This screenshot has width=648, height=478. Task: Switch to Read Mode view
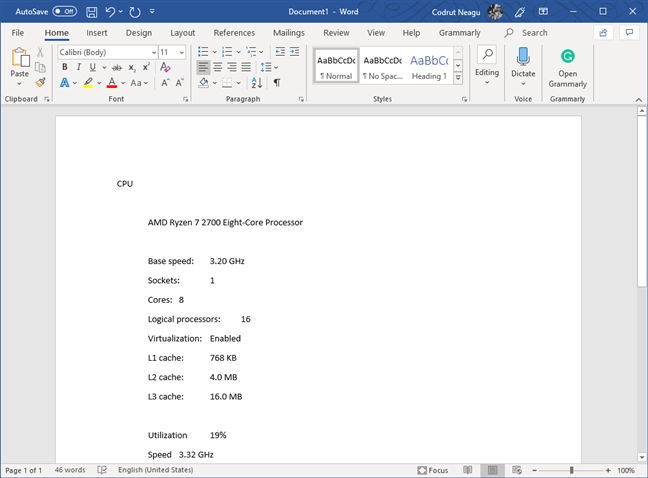click(x=467, y=470)
